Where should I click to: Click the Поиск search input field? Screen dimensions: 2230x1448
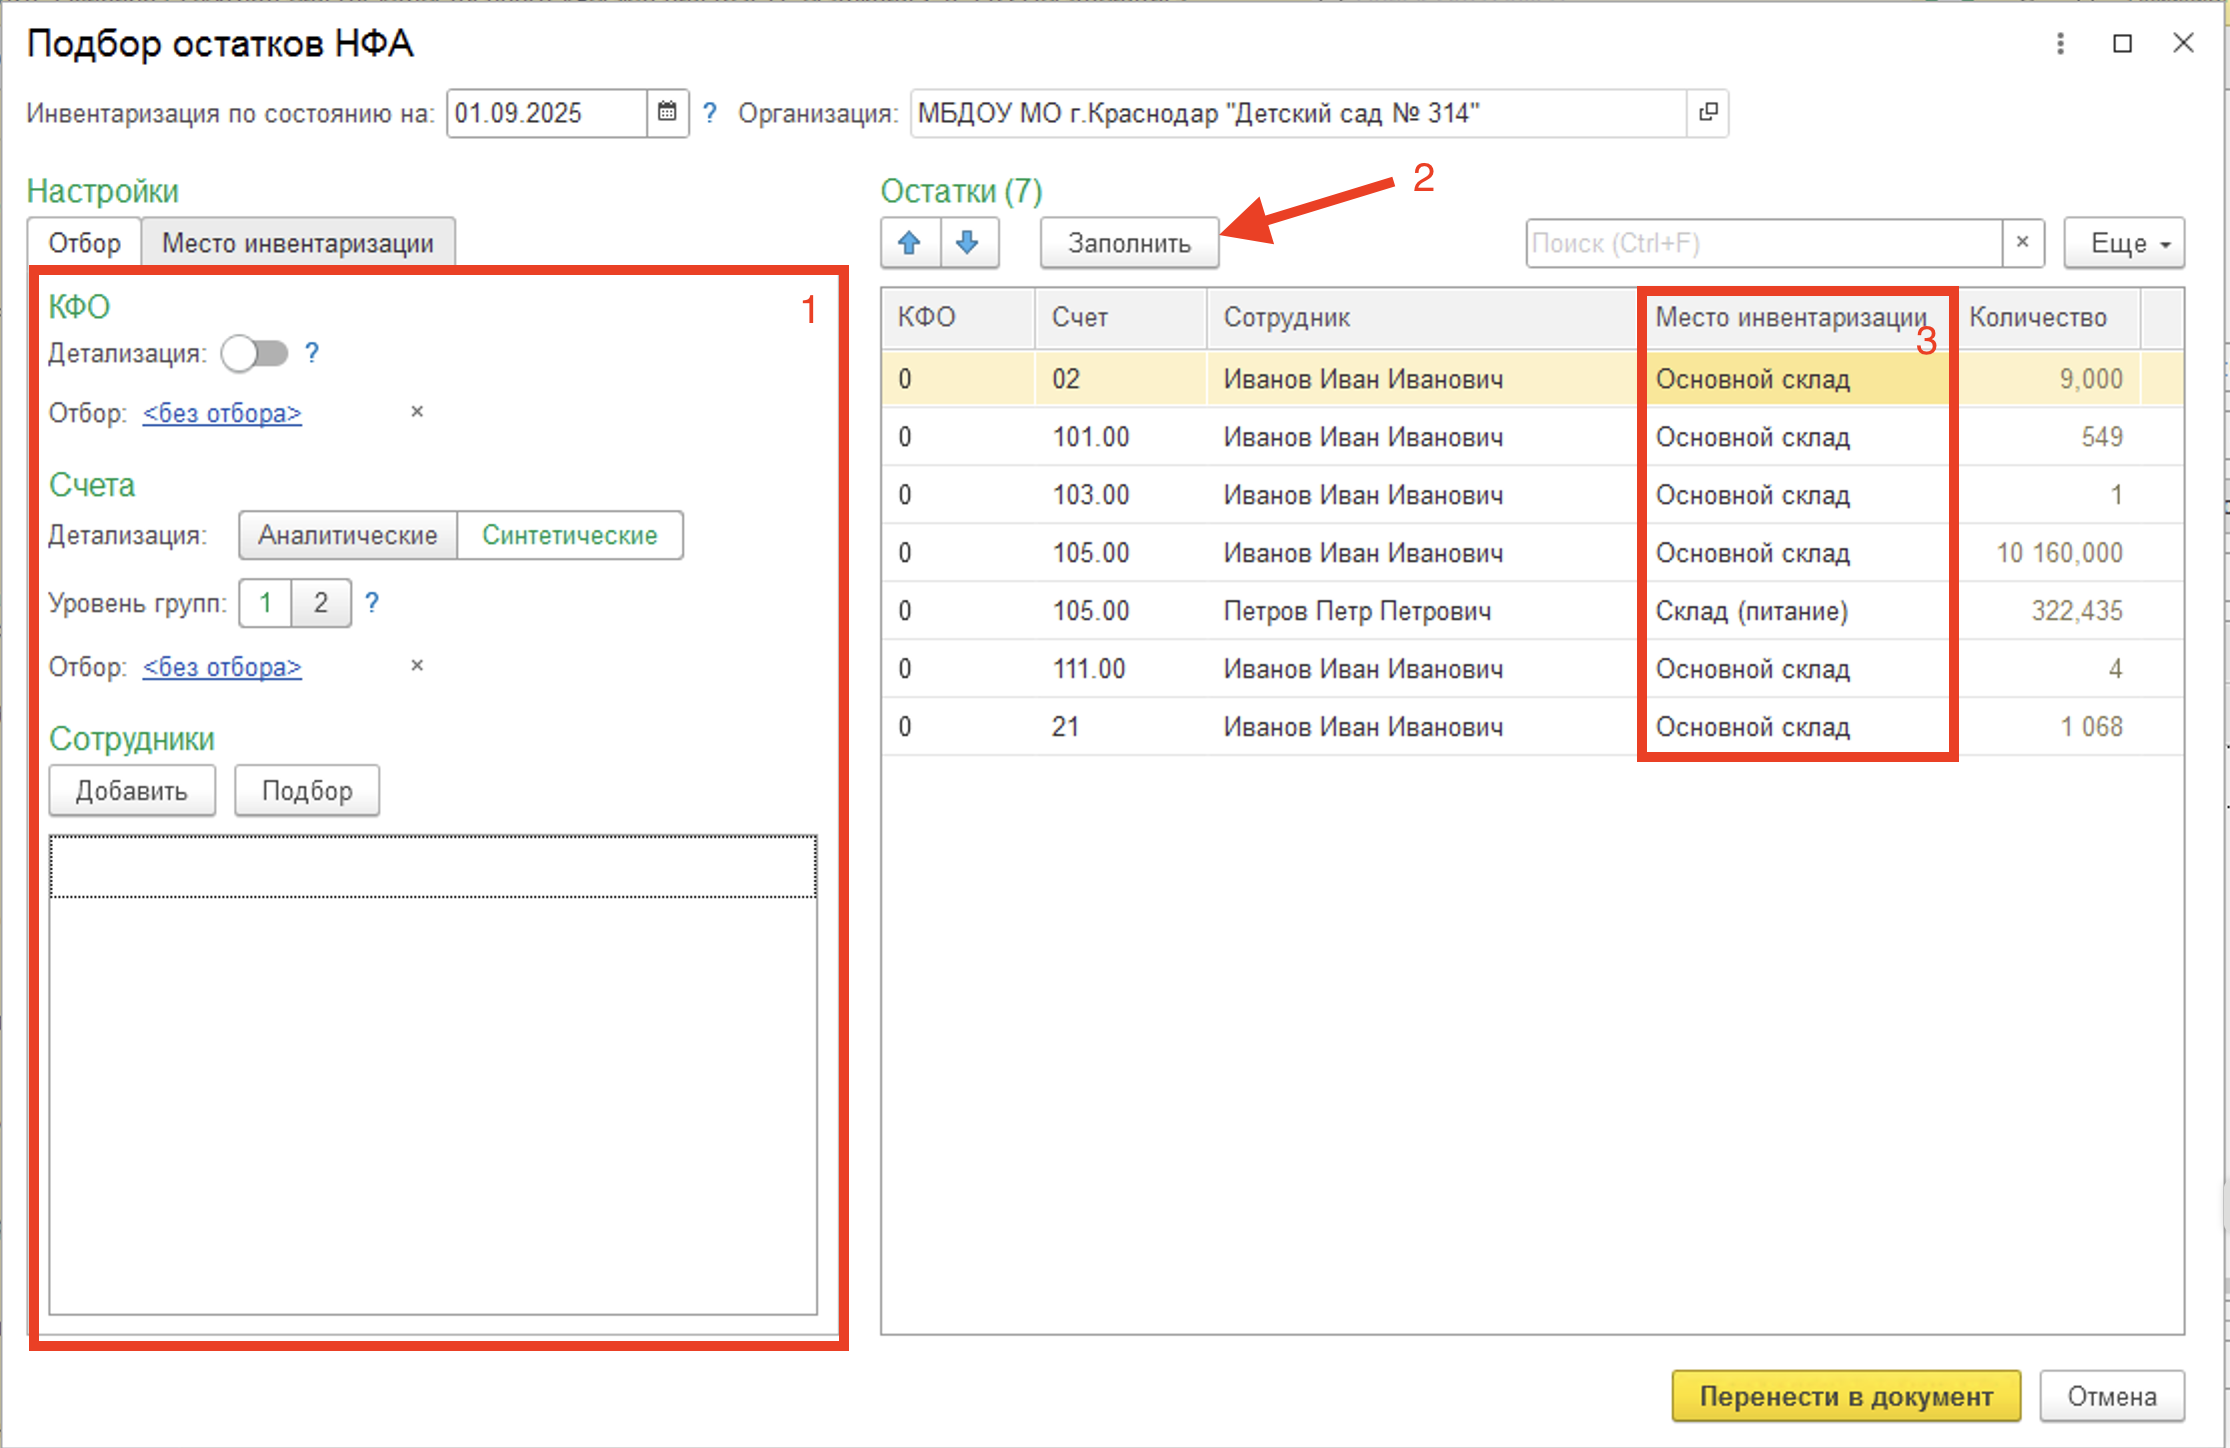[x=1762, y=243]
